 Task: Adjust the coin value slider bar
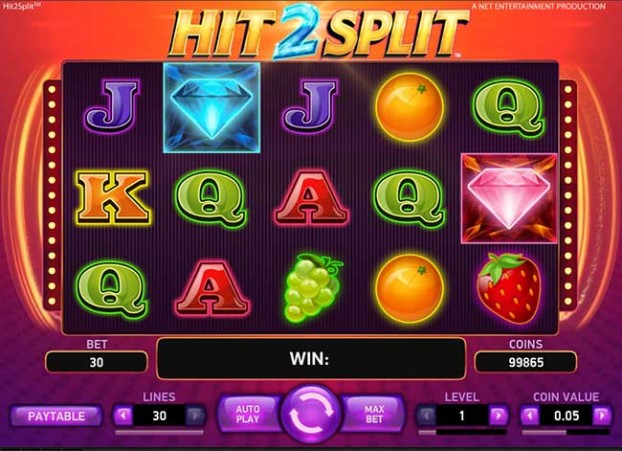566,432
